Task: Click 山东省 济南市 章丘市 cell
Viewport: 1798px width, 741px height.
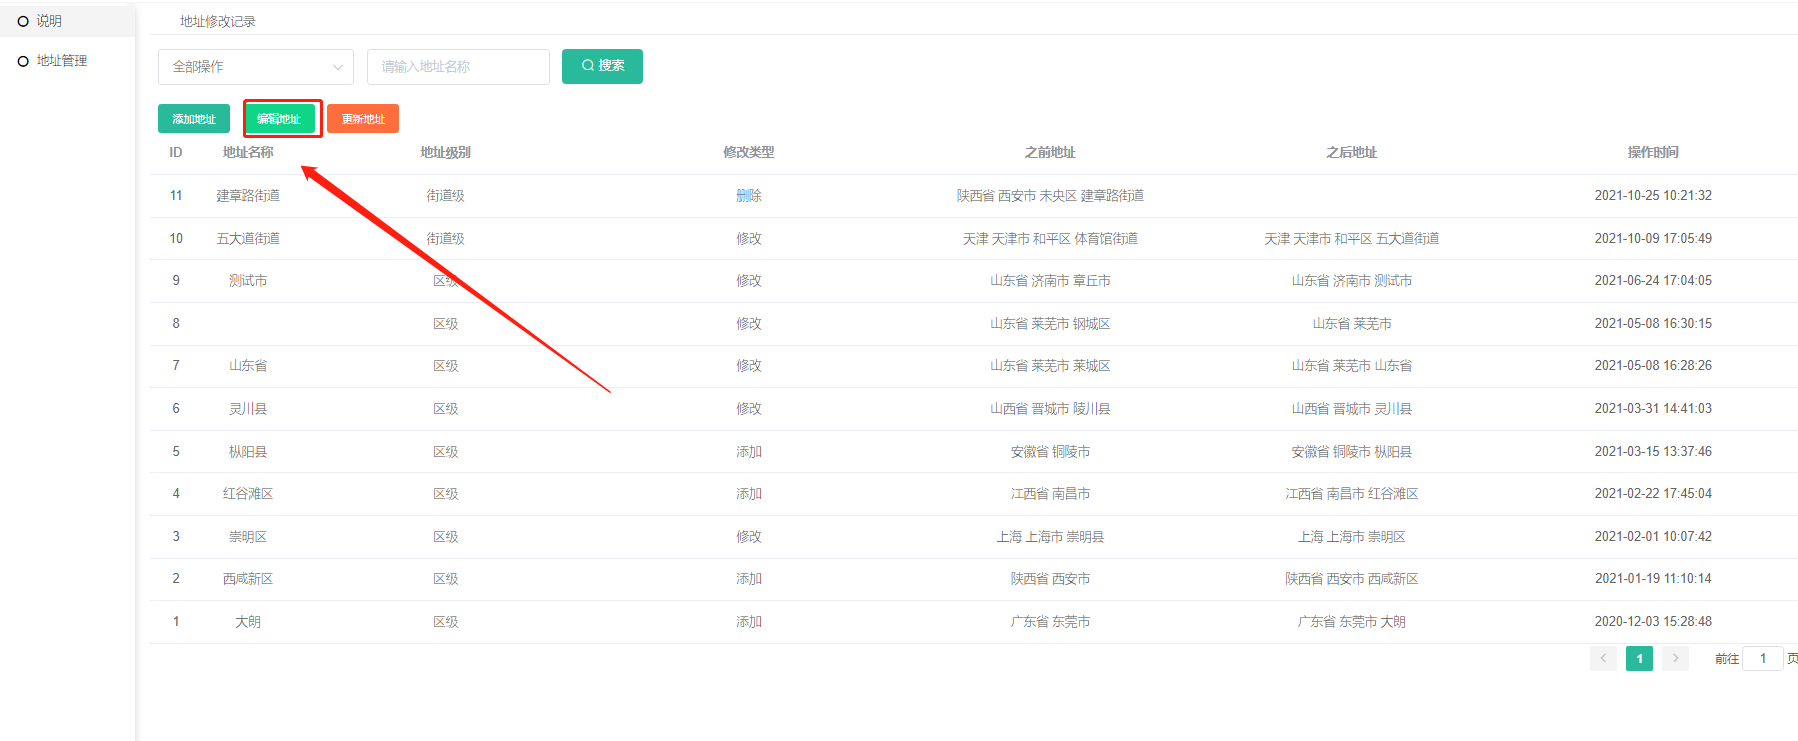Action: coord(1050,281)
